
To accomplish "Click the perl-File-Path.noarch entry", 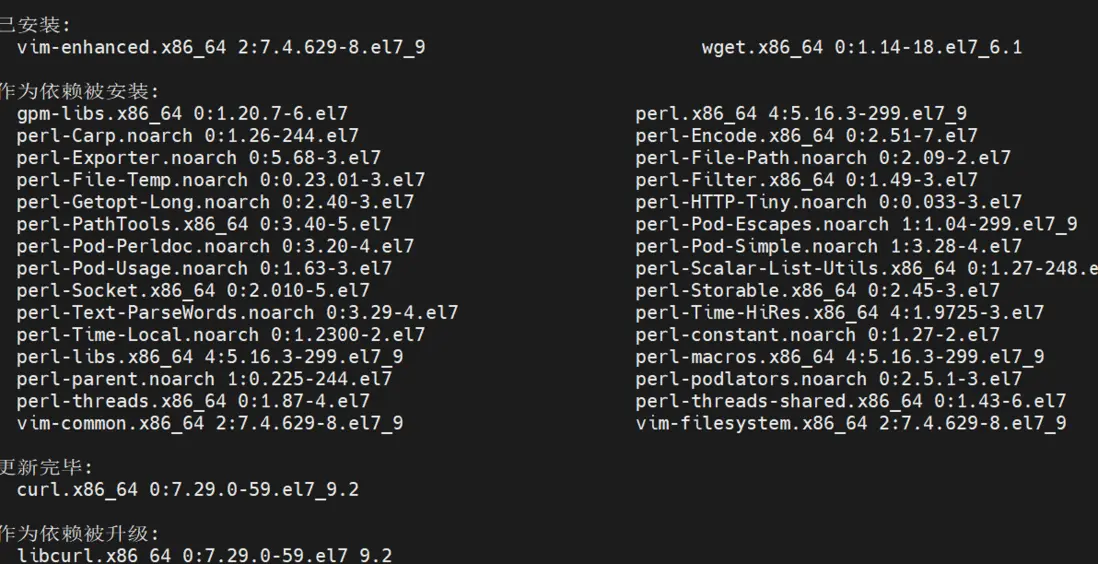I will pyautogui.click(x=822, y=158).
